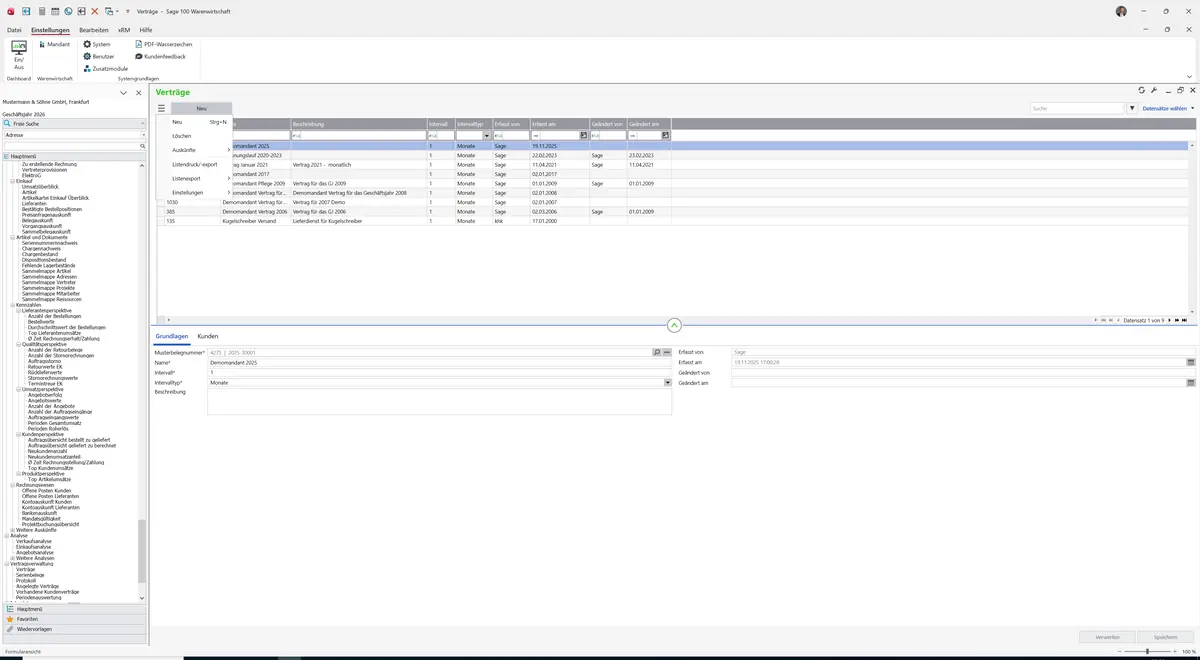This screenshot has width=1200, height=660.
Task: Switch to the Kunden tab
Action: (208, 336)
